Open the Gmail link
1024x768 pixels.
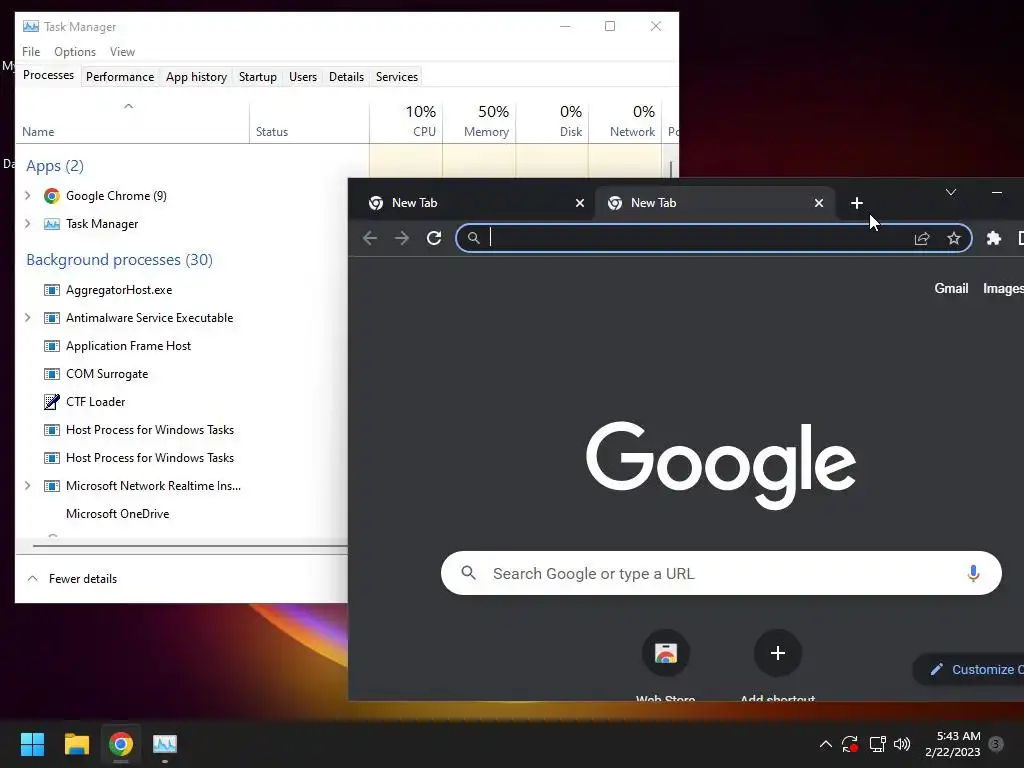coord(951,289)
